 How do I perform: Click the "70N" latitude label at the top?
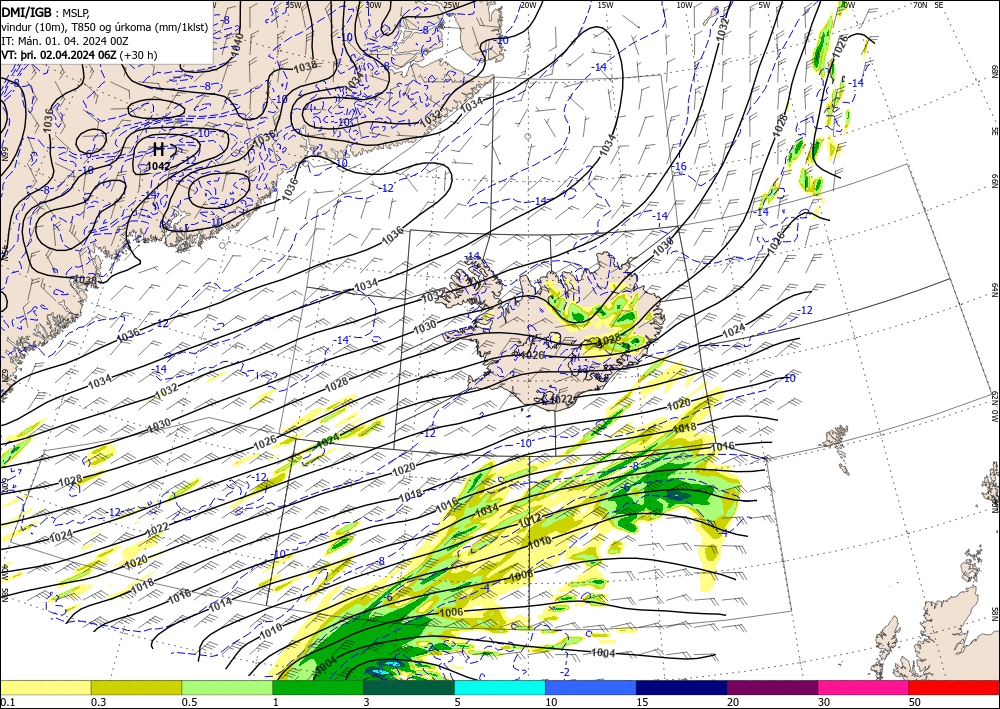920,5
